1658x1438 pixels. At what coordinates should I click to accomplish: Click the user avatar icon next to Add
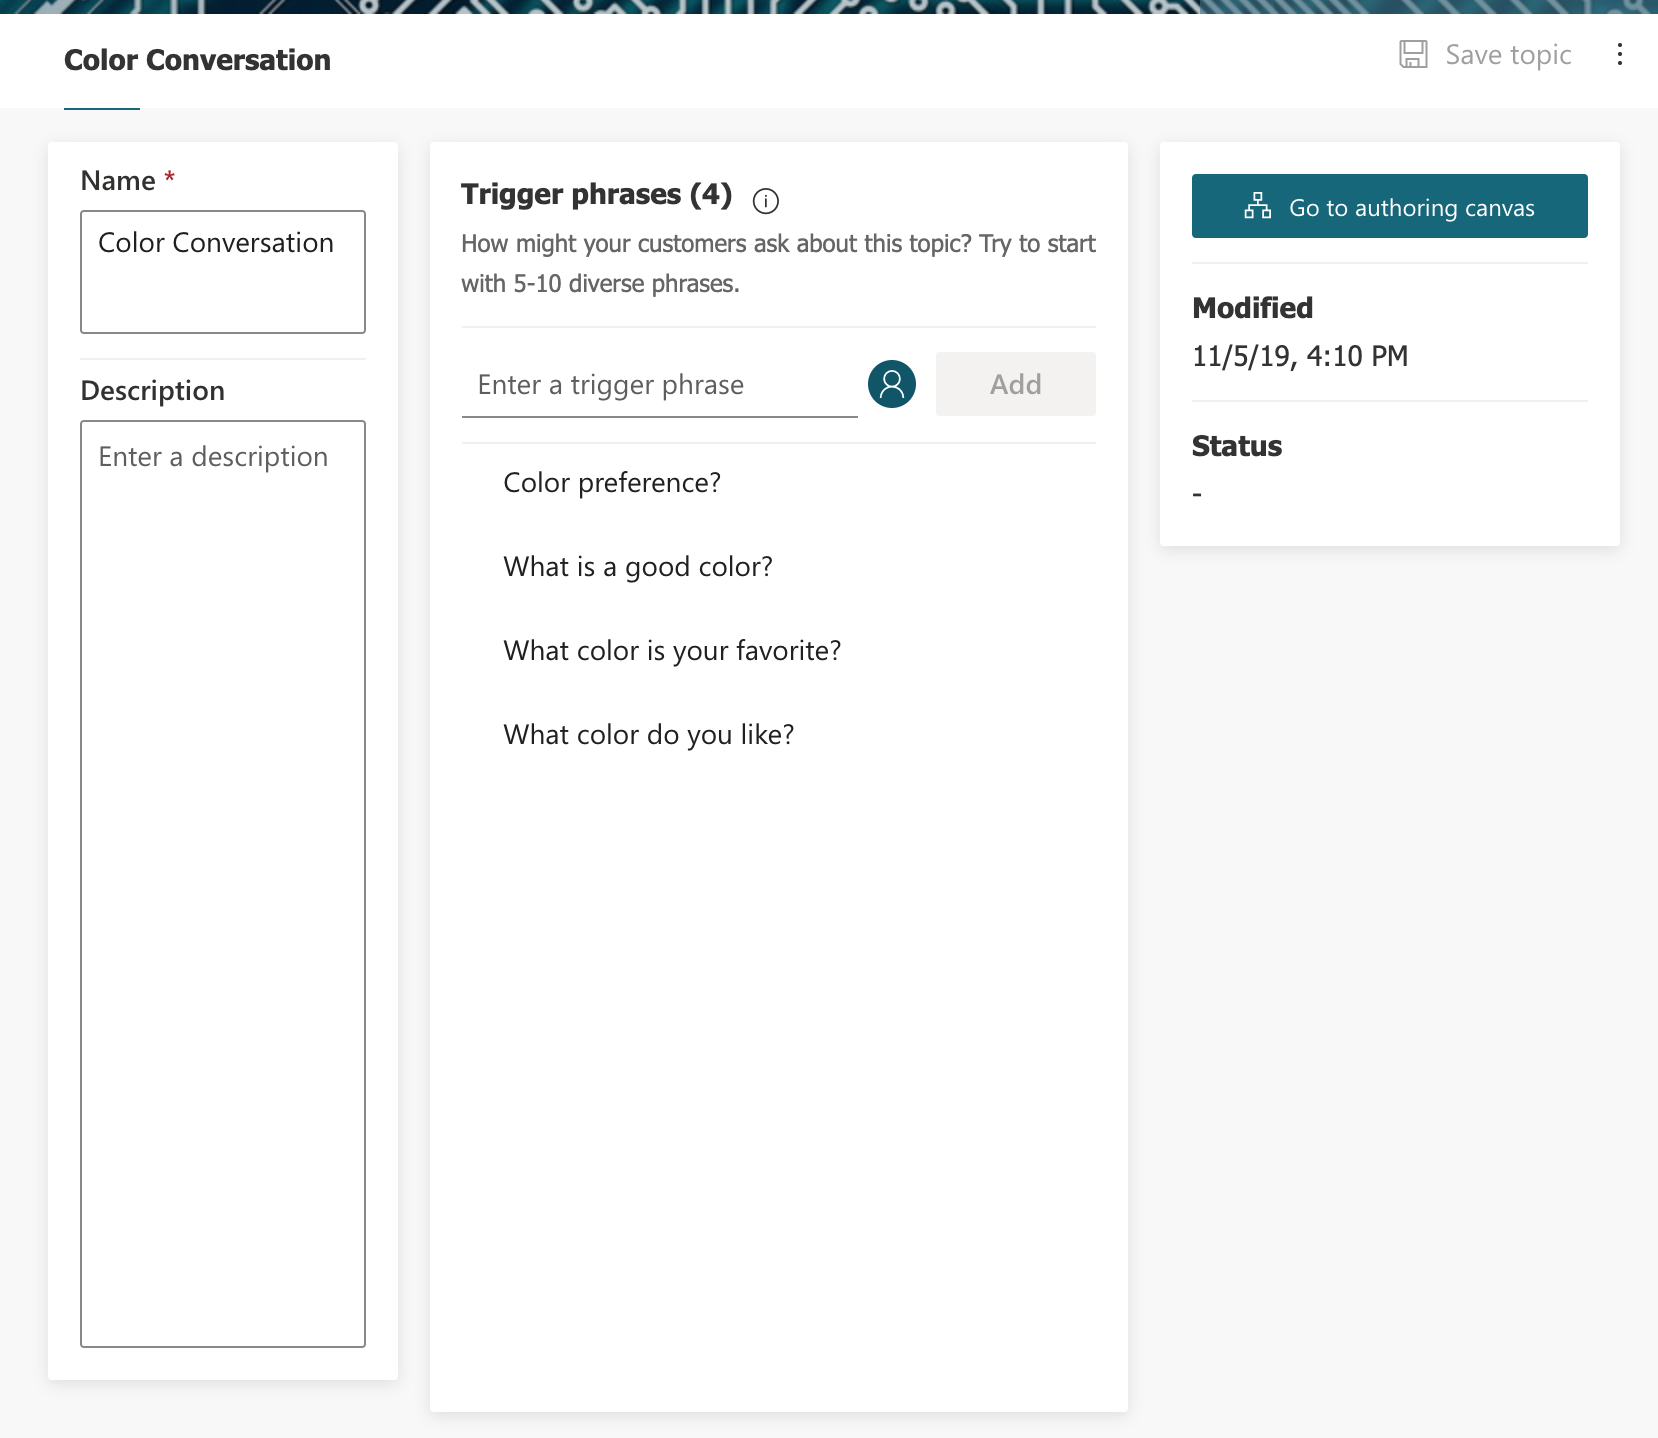[x=891, y=383]
